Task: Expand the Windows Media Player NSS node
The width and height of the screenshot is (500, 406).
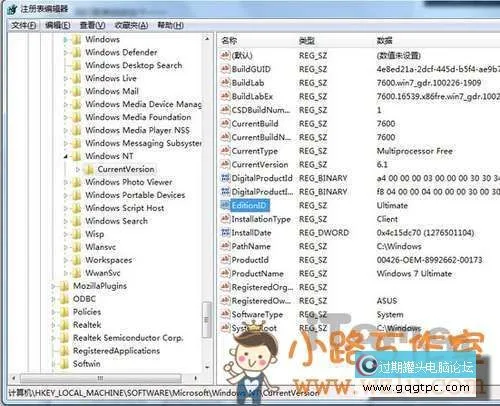Action: [x=66, y=130]
